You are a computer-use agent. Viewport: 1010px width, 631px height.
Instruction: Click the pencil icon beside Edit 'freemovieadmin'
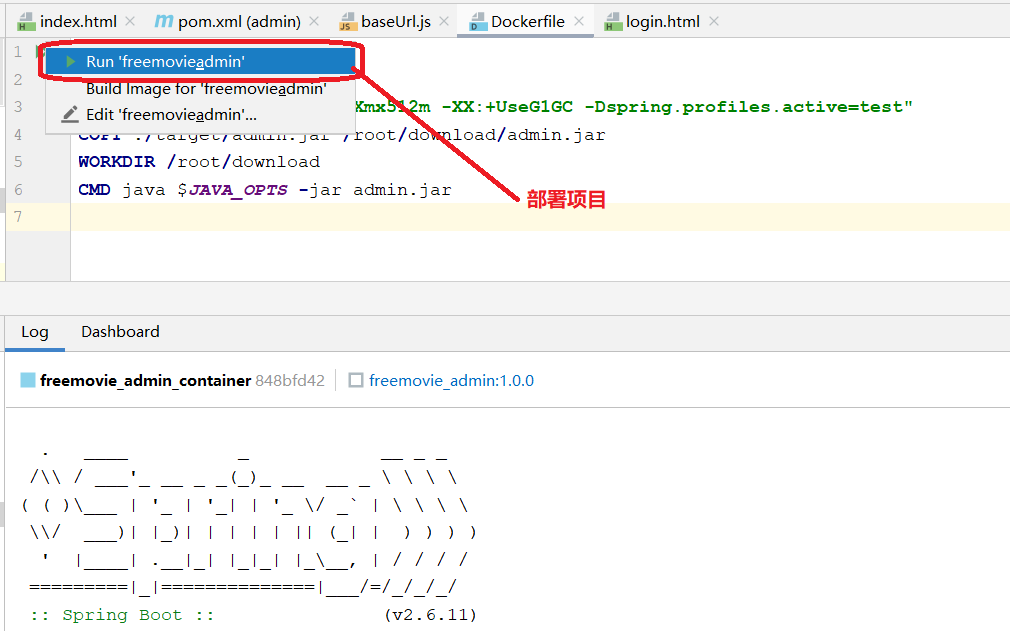tap(70, 115)
